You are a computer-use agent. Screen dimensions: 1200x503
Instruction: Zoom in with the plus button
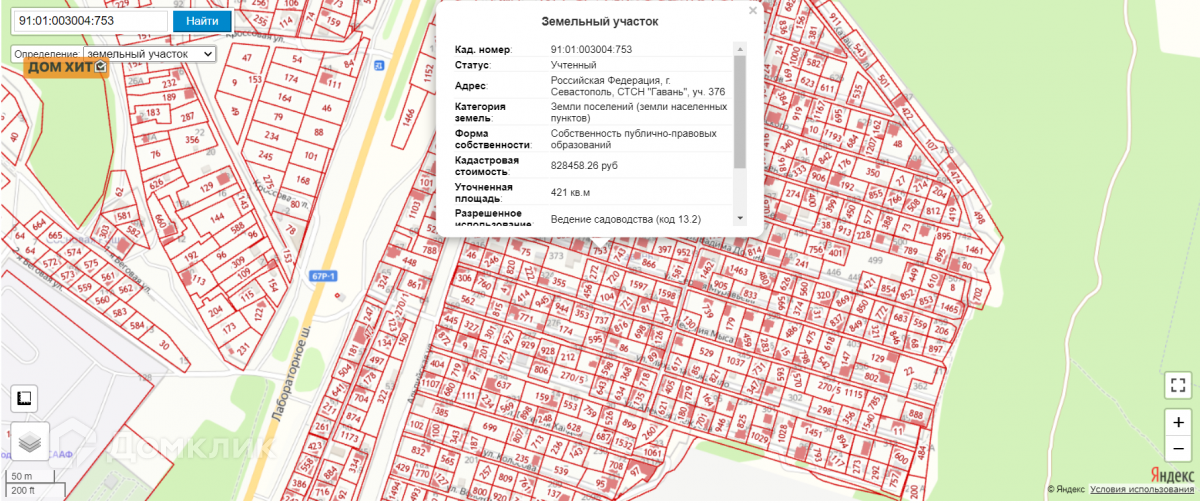click(1177, 423)
